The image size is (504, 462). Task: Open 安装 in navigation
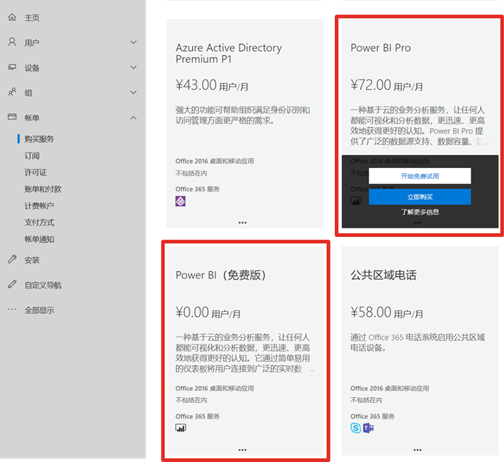[32, 260]
